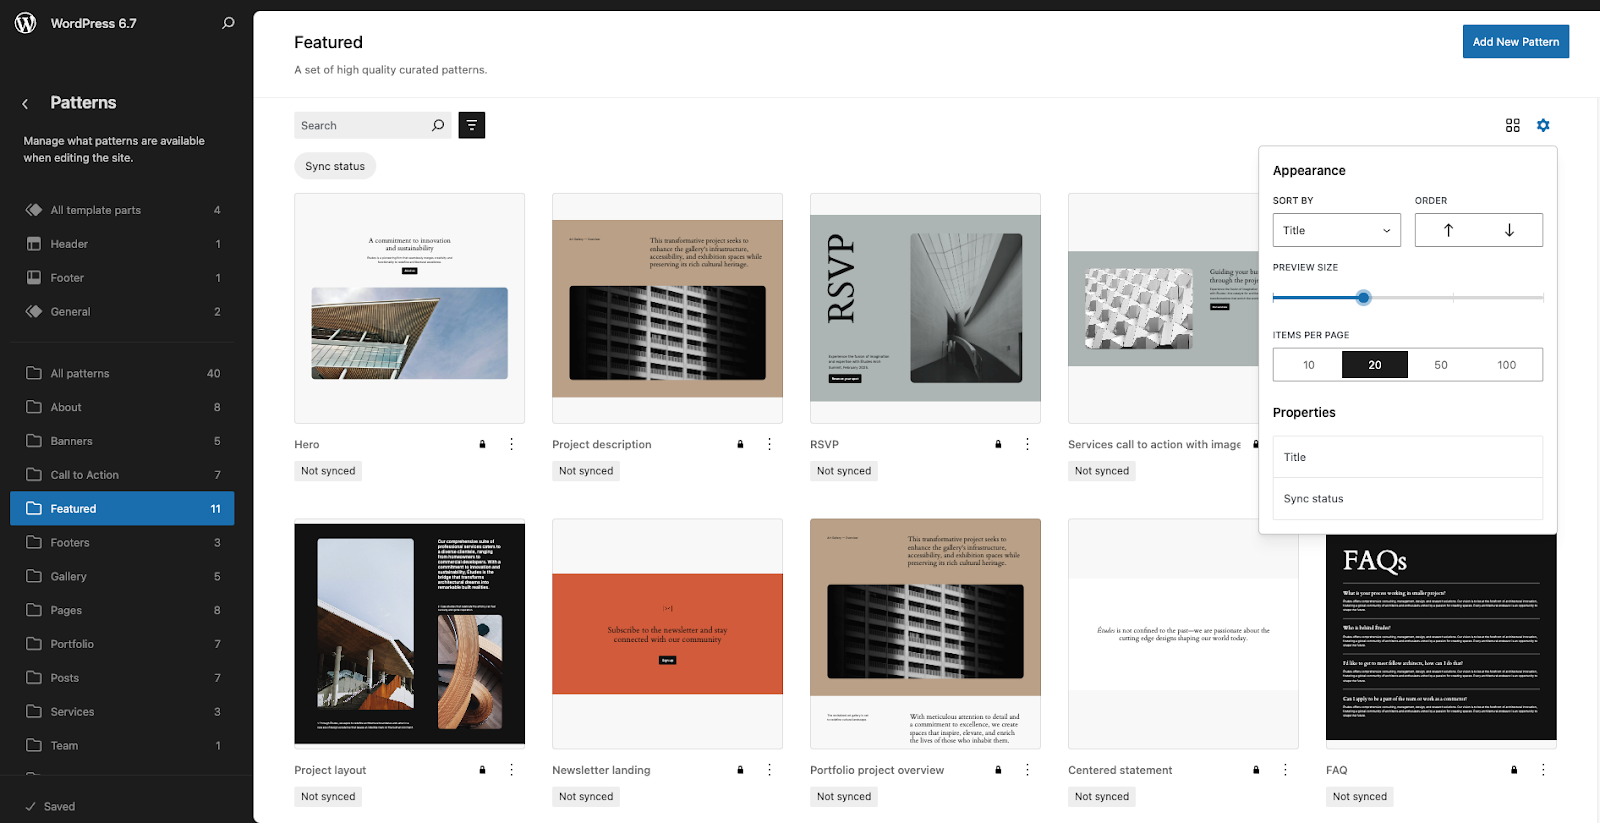The width and height of the screenshot is (1600, 823).
Task: Open actions menu for Project description pattern
Action: point(769,444)
